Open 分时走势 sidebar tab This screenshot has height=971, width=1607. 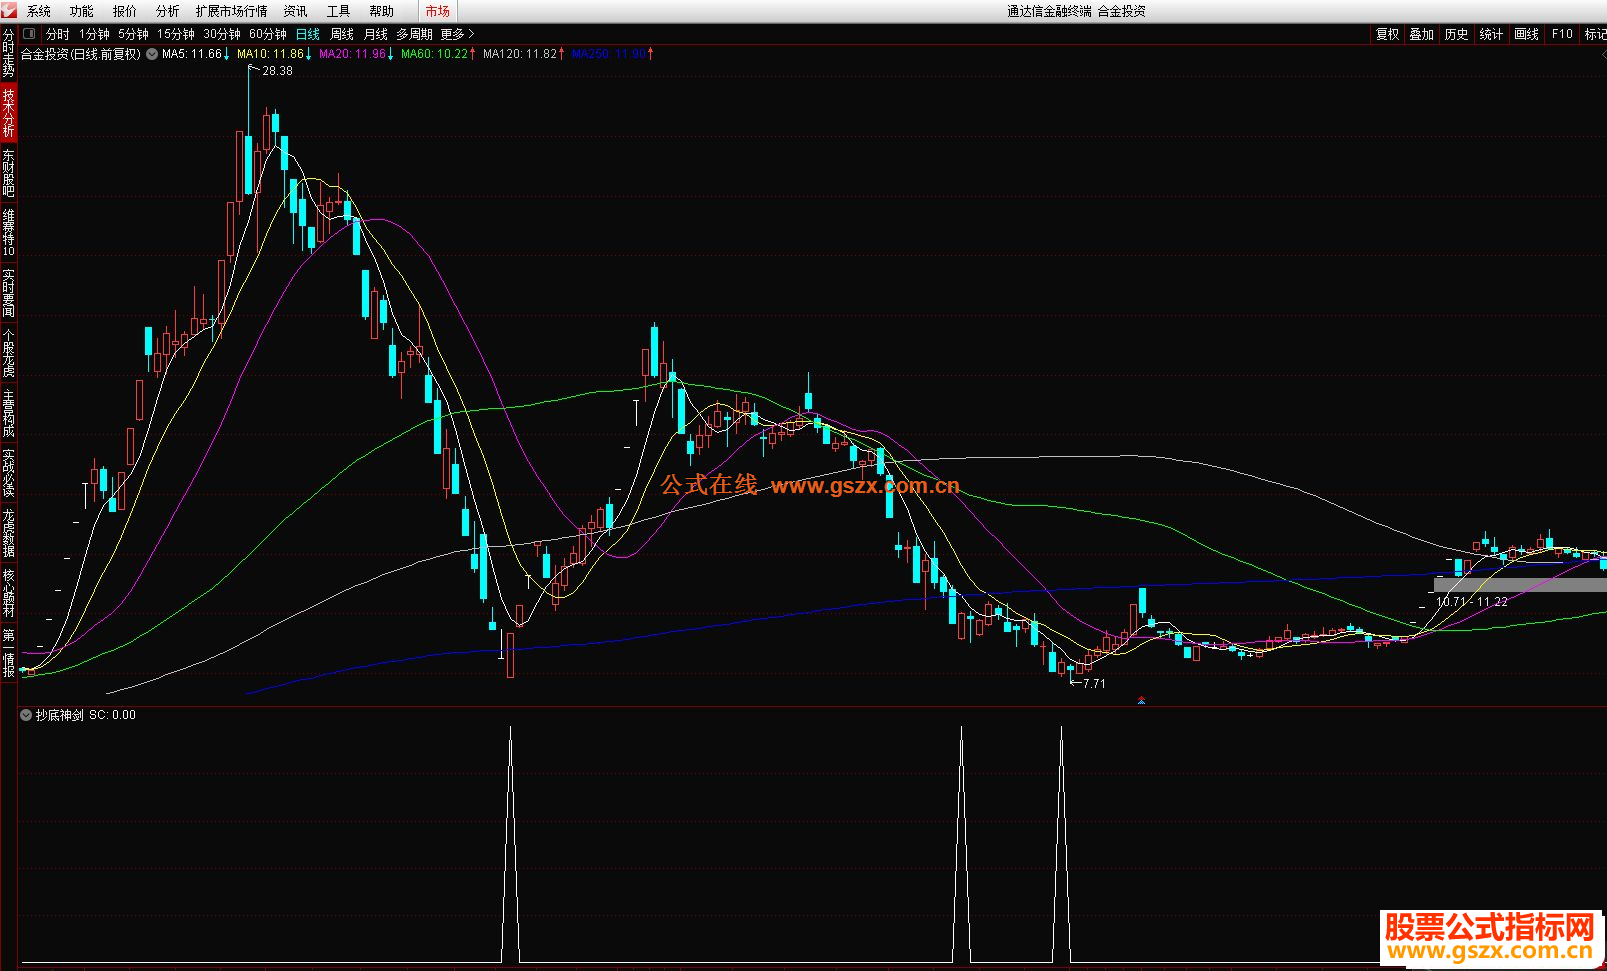click(8, 53)
